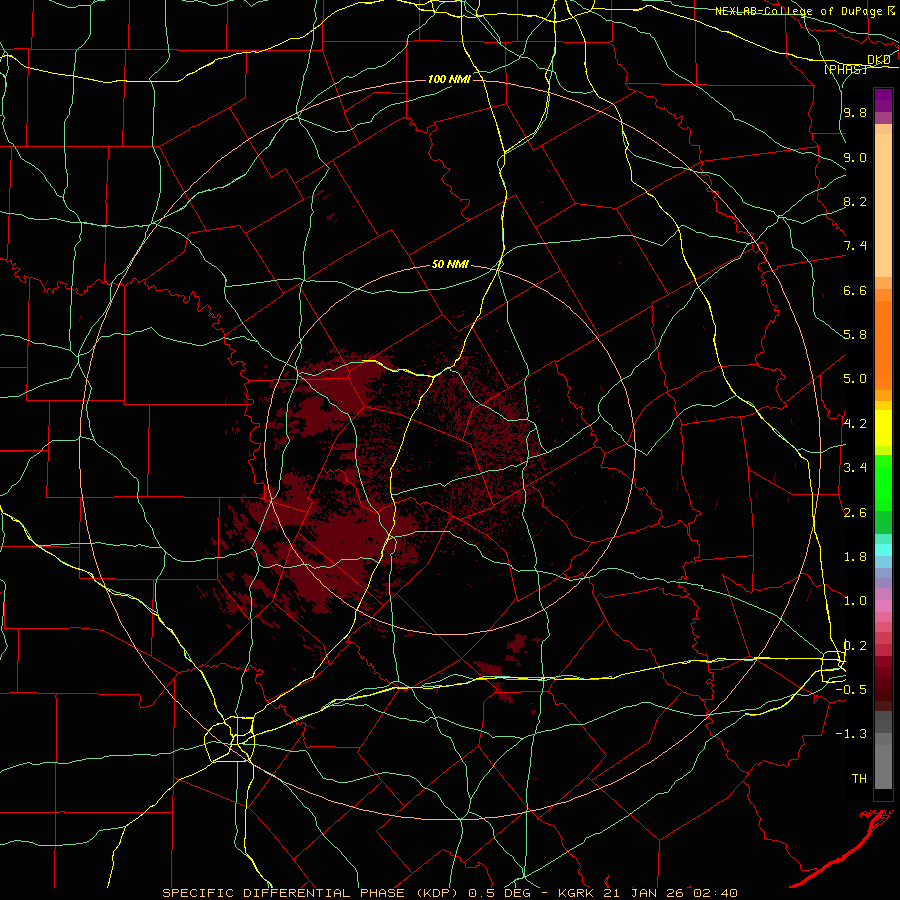Select the 8.2 value on color scale

tap(855, 201)
